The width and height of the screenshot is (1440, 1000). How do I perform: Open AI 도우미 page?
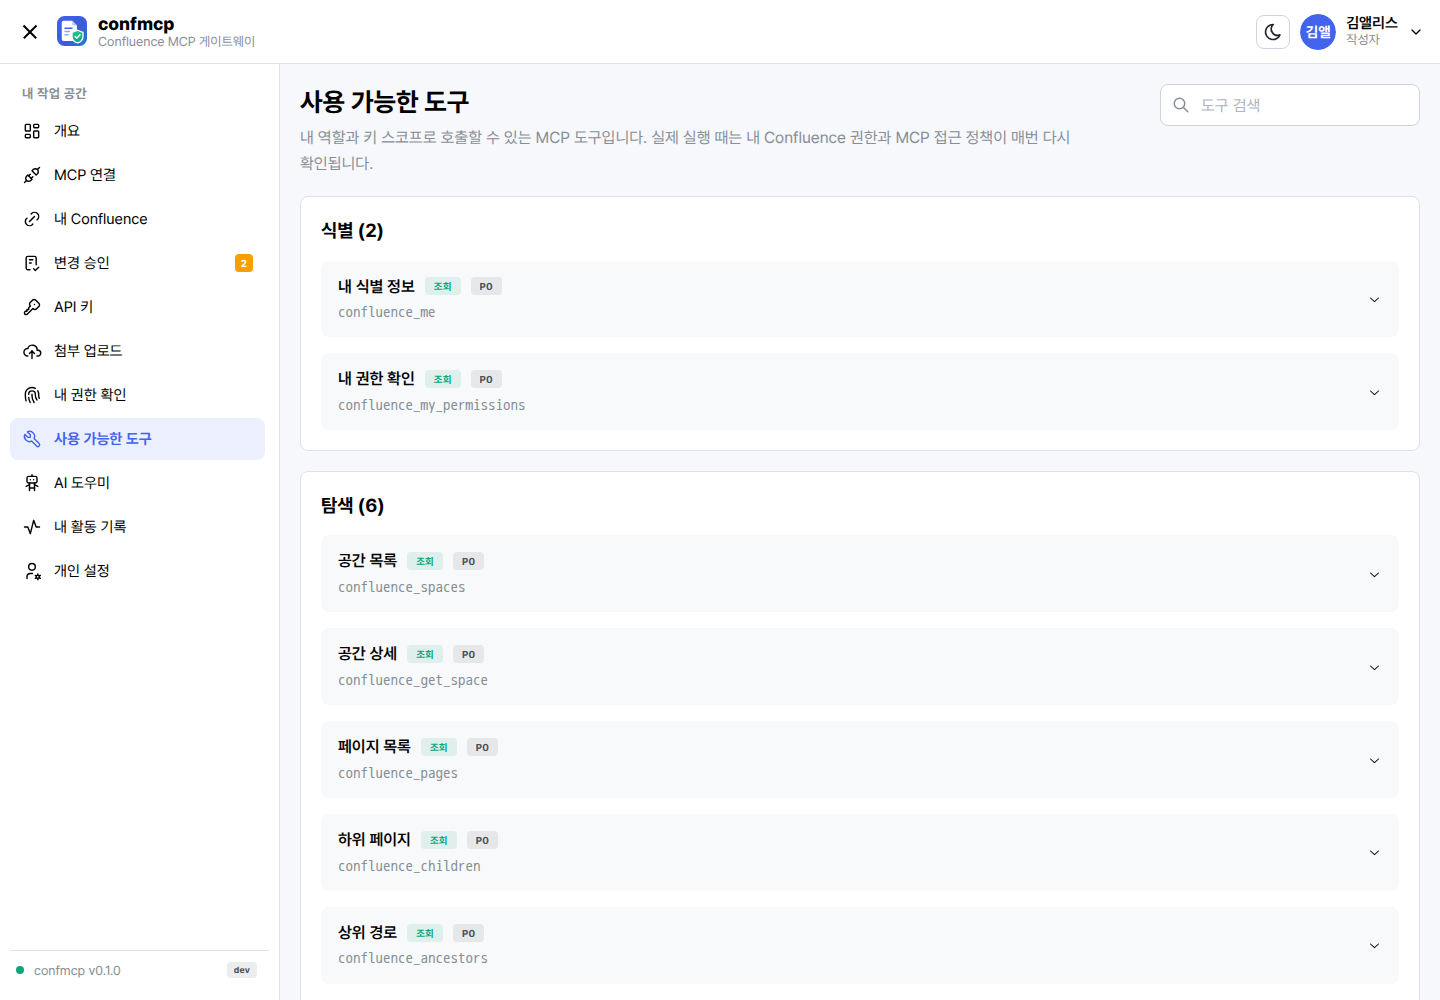click(x=137, y=483)
